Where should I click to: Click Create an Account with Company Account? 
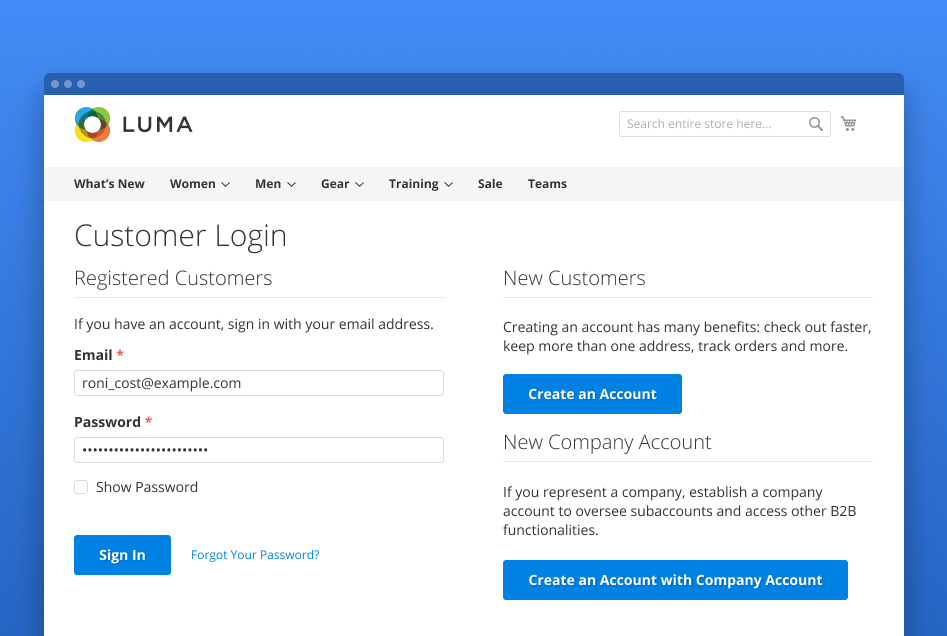coord(675,580)
